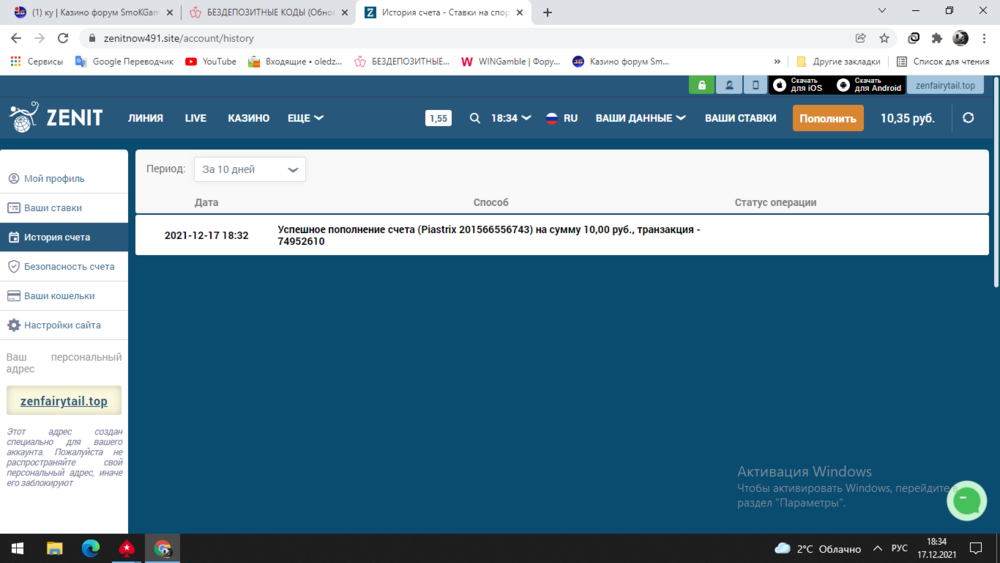The height and width of the screenshot is (563, 1000).
Task: Open the КАЗИНО section
Action: tap(249, 118)
